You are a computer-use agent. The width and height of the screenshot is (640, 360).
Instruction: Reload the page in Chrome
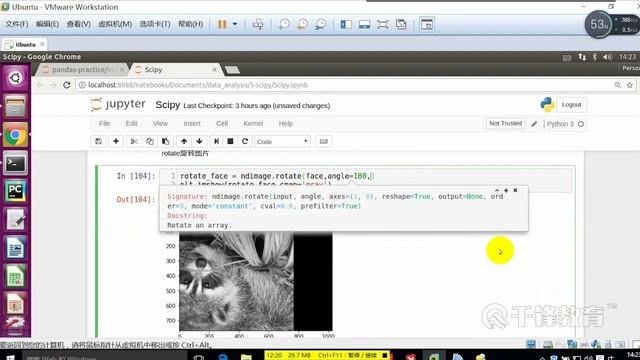point(67,85)
